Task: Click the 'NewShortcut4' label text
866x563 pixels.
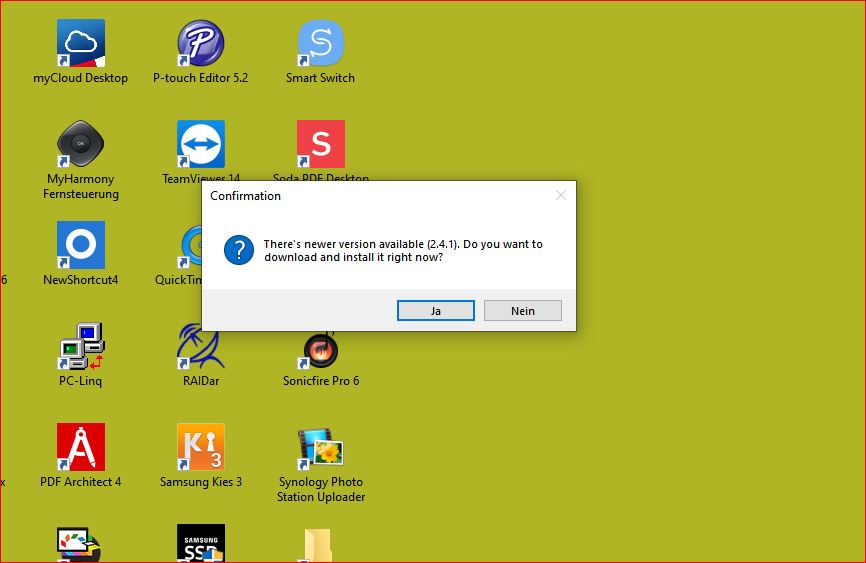Action: (81, 280)
